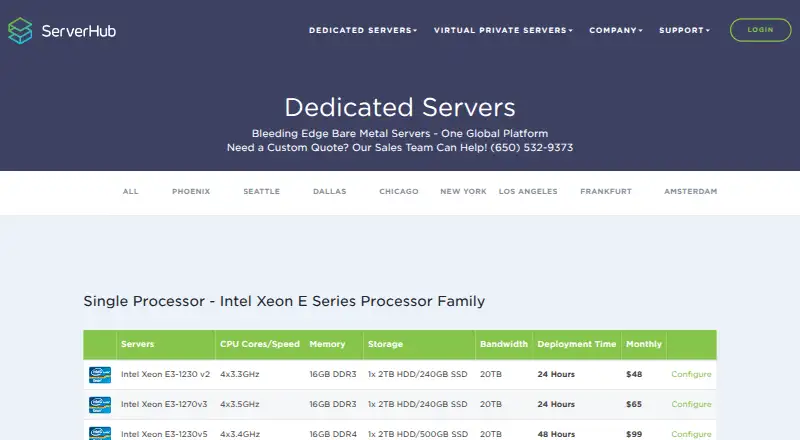Click the $65 monthly price
The height and width of the screenshot is (440, 800).
click(x=634, y=404)
